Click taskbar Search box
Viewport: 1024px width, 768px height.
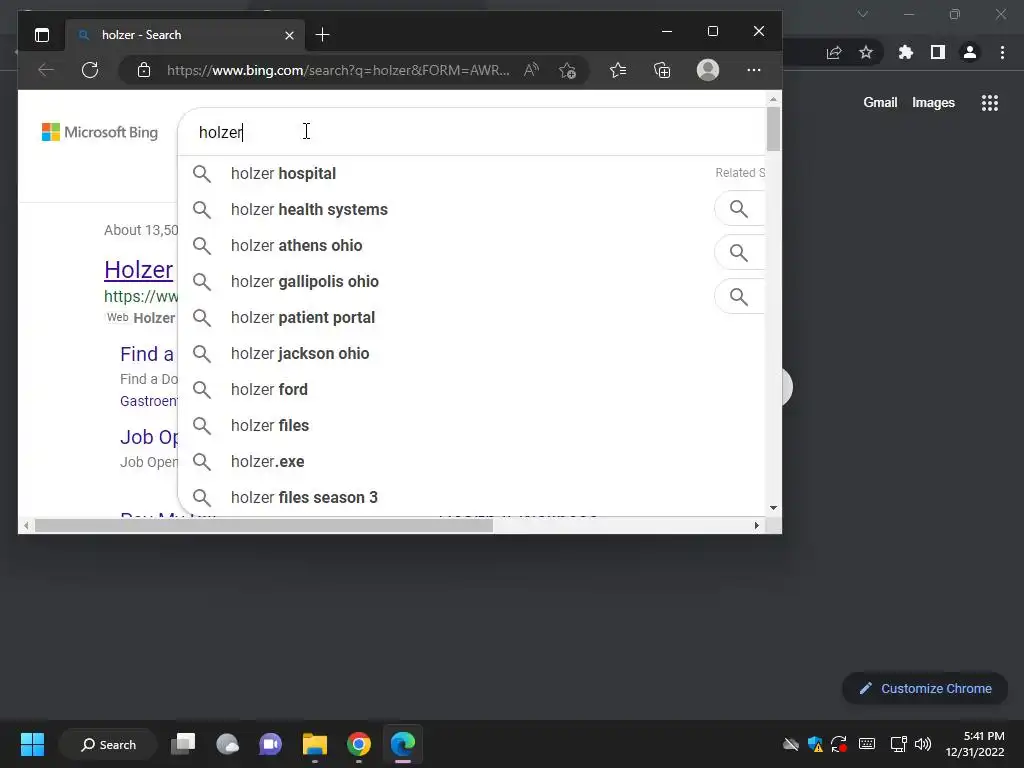click(x=108, y=744)
